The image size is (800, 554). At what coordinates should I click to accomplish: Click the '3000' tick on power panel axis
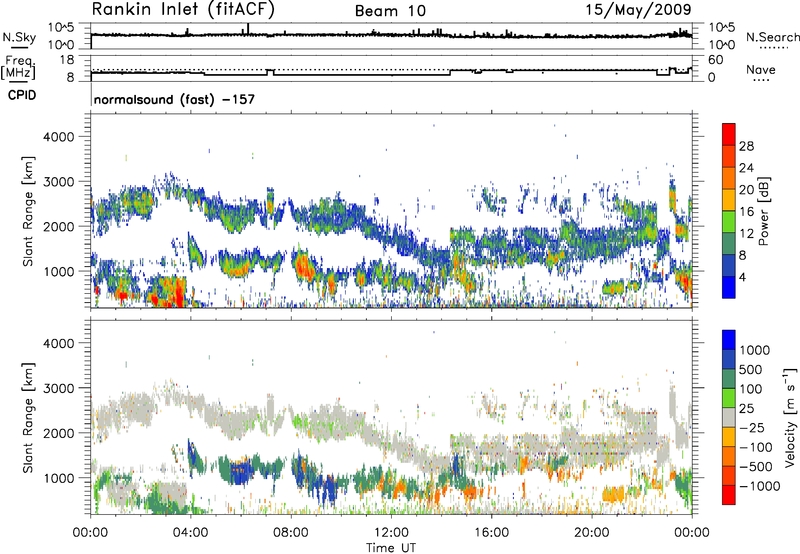tap(58, 182)
